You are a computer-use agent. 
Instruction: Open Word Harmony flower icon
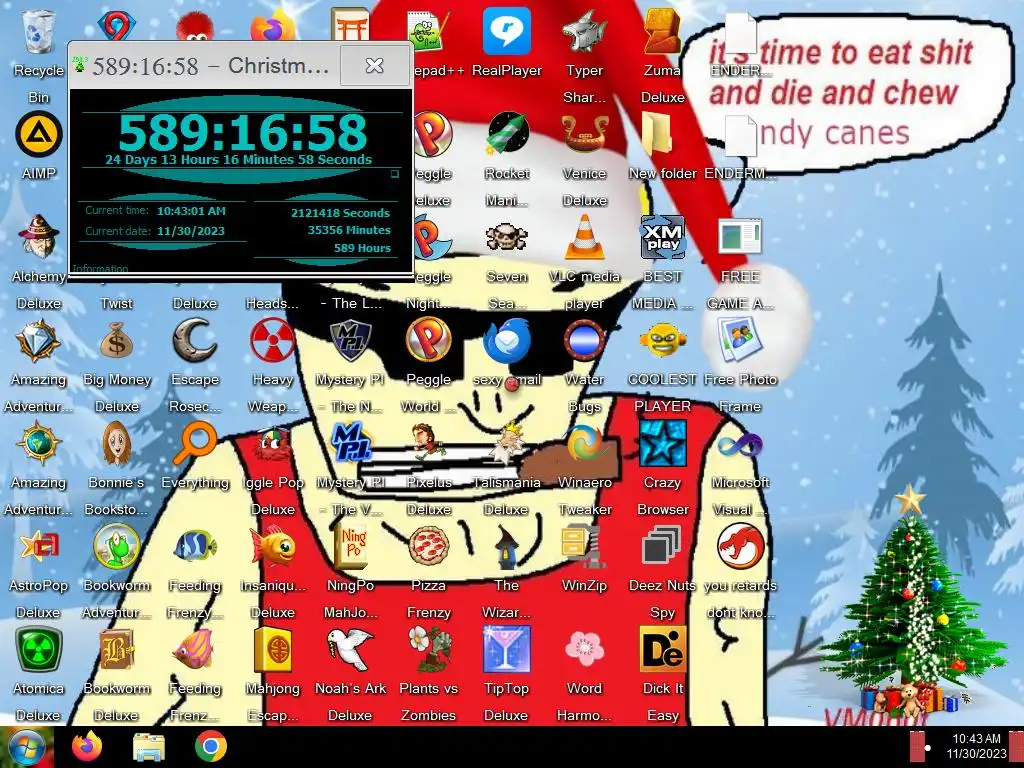[x=584, y=648]
